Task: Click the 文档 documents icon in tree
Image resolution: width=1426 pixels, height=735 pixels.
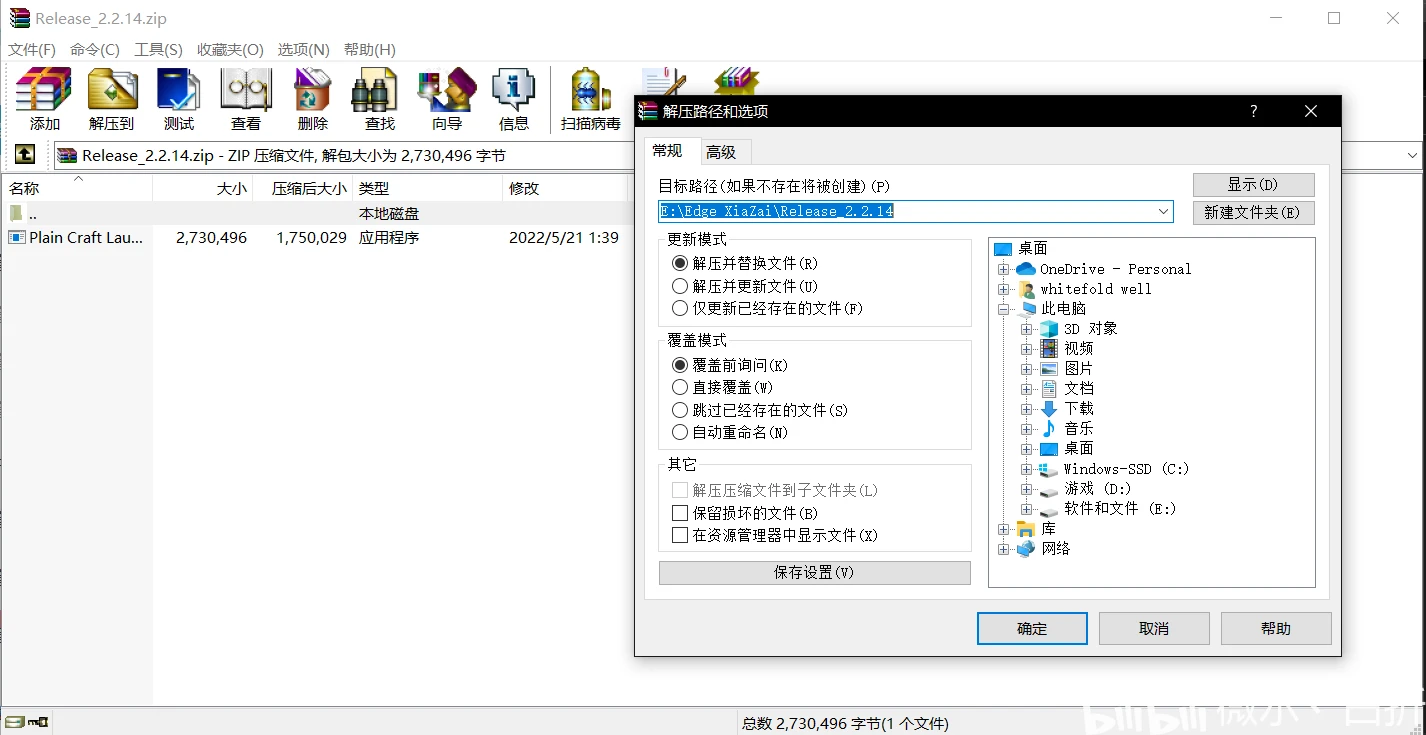Action: (x=1049, y=389)
